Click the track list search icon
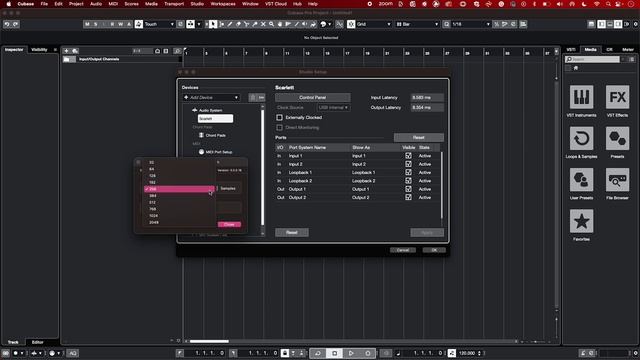 (x=177, y=51)
